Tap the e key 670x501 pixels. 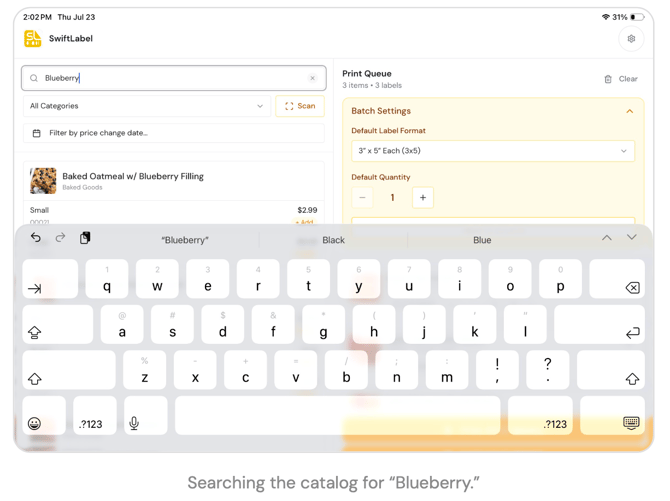[208, 279]
